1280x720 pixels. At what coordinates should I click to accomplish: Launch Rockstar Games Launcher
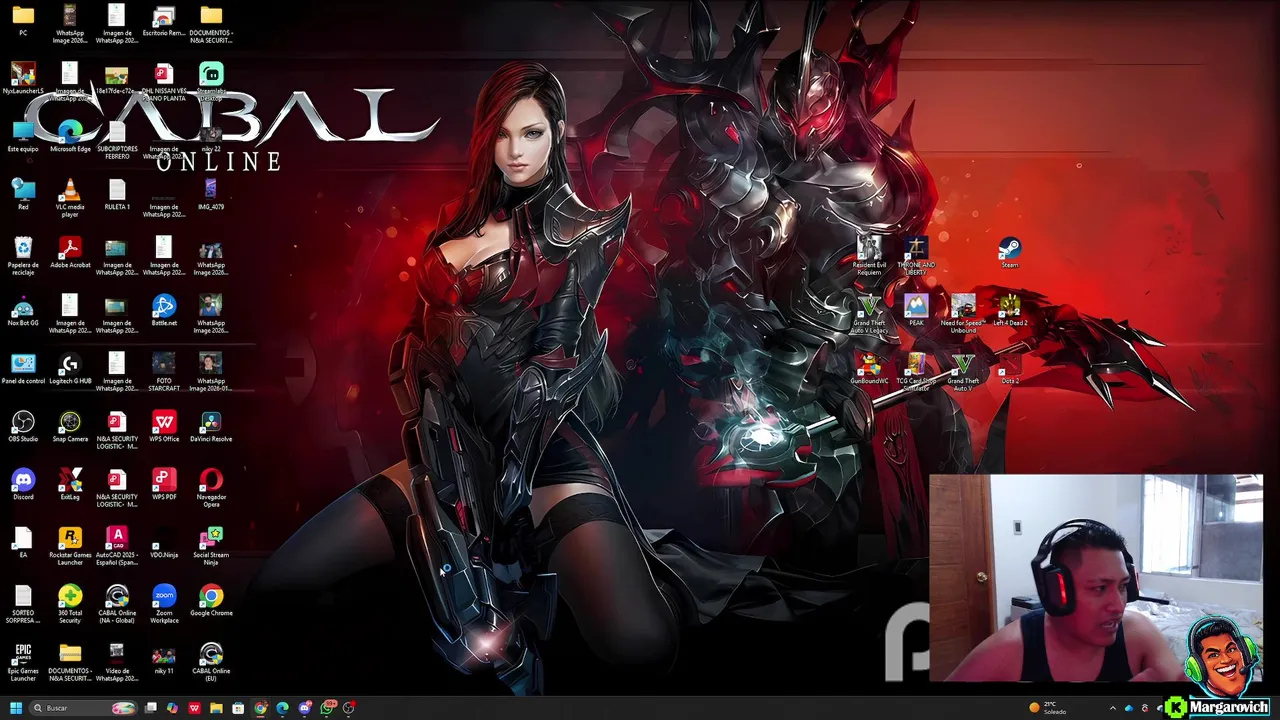tap(70, 546)
